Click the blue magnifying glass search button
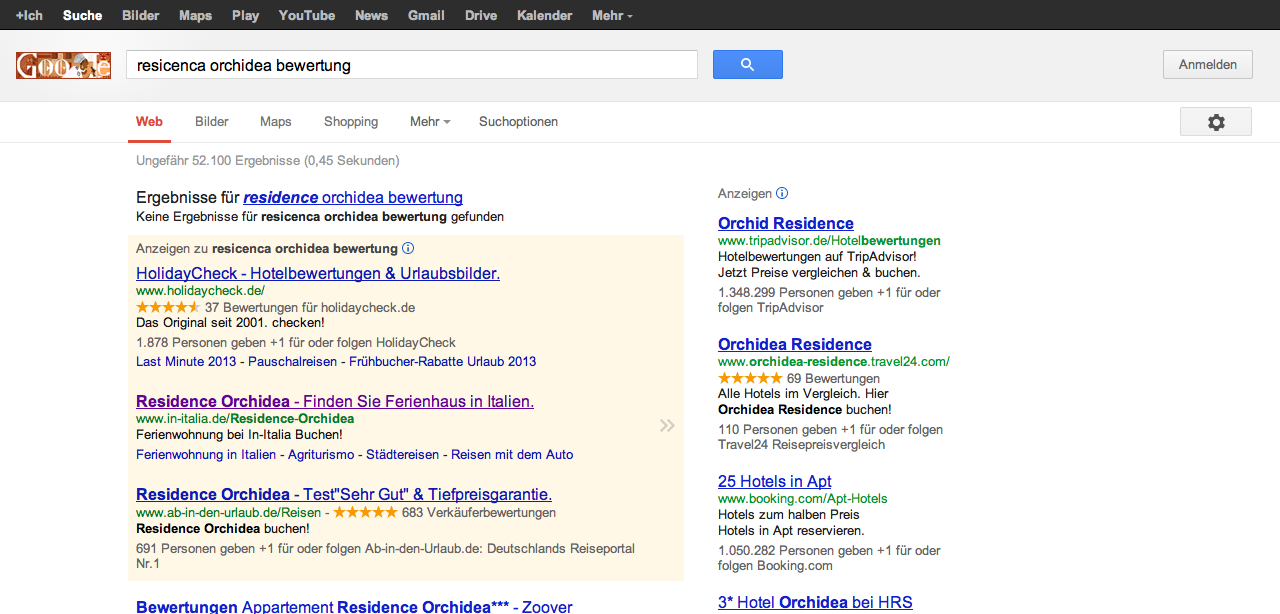 tap(747, 65)
